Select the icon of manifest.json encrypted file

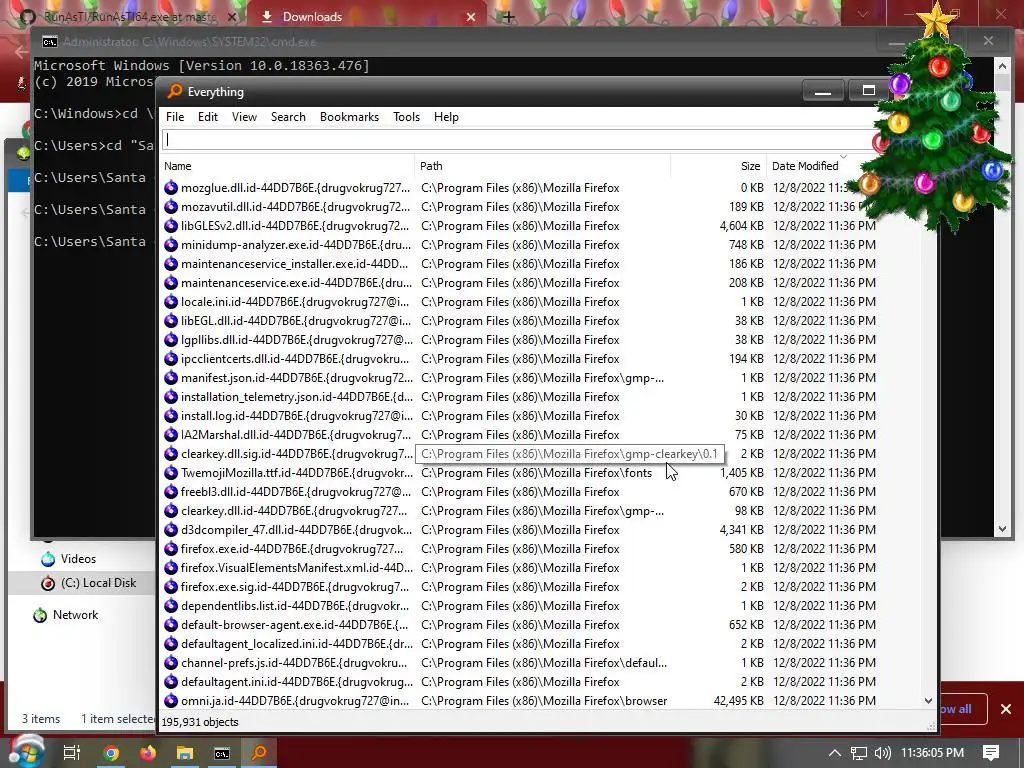coord(170,377)
